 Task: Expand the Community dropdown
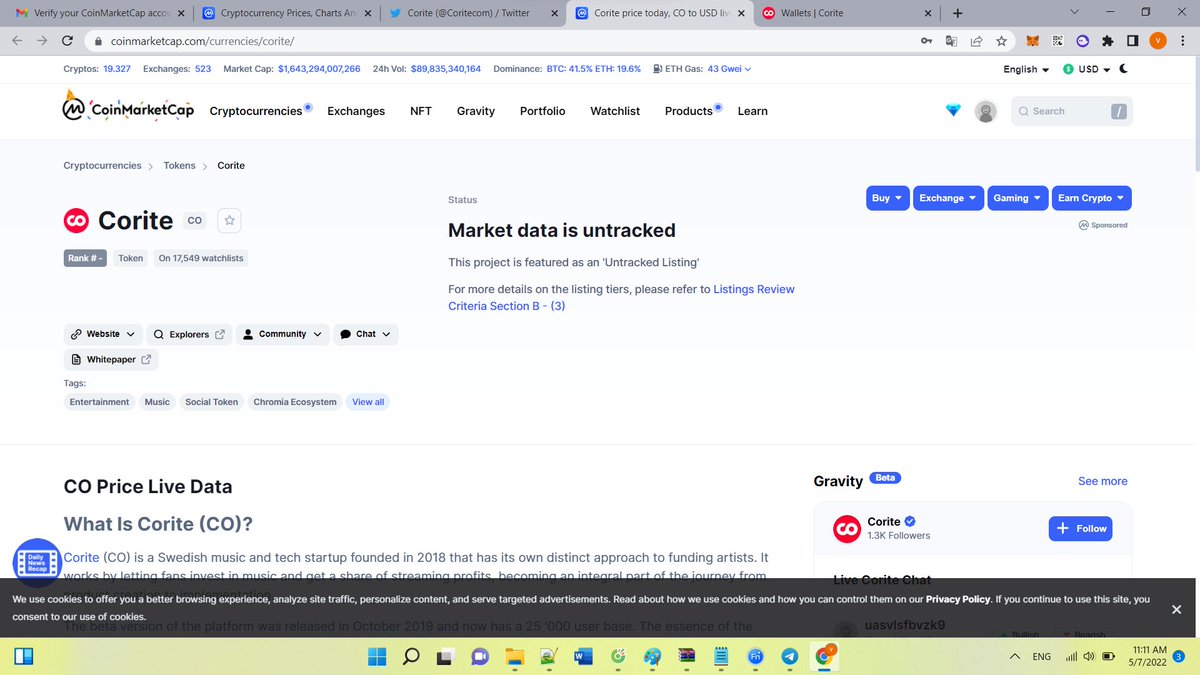click(x=283, y=334)
